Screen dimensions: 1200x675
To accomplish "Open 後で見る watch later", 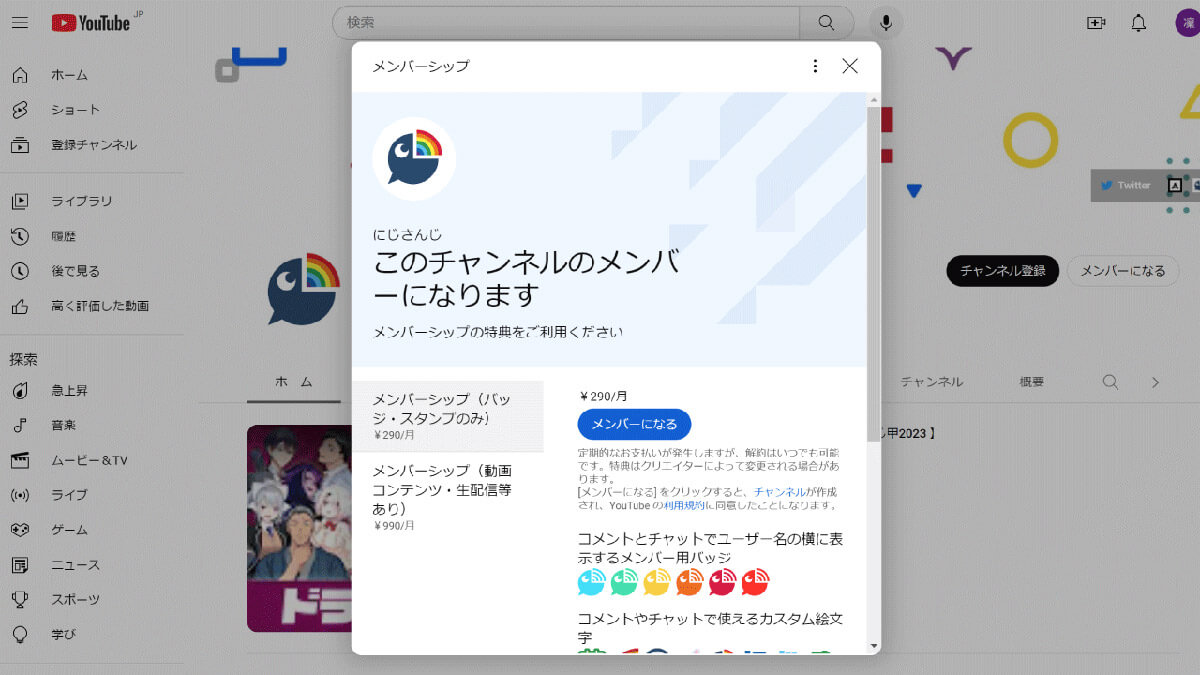I will pyautogui.click(x=75, y=271).
